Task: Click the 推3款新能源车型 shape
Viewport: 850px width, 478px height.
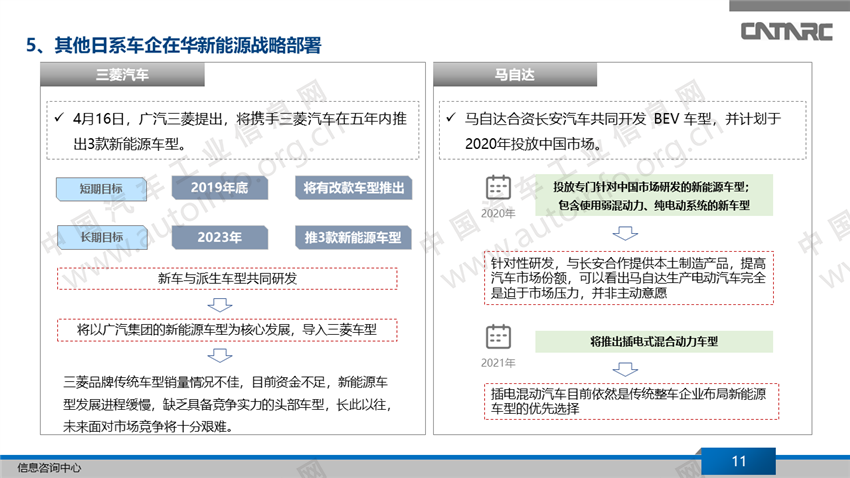Action: coord(353,237)
